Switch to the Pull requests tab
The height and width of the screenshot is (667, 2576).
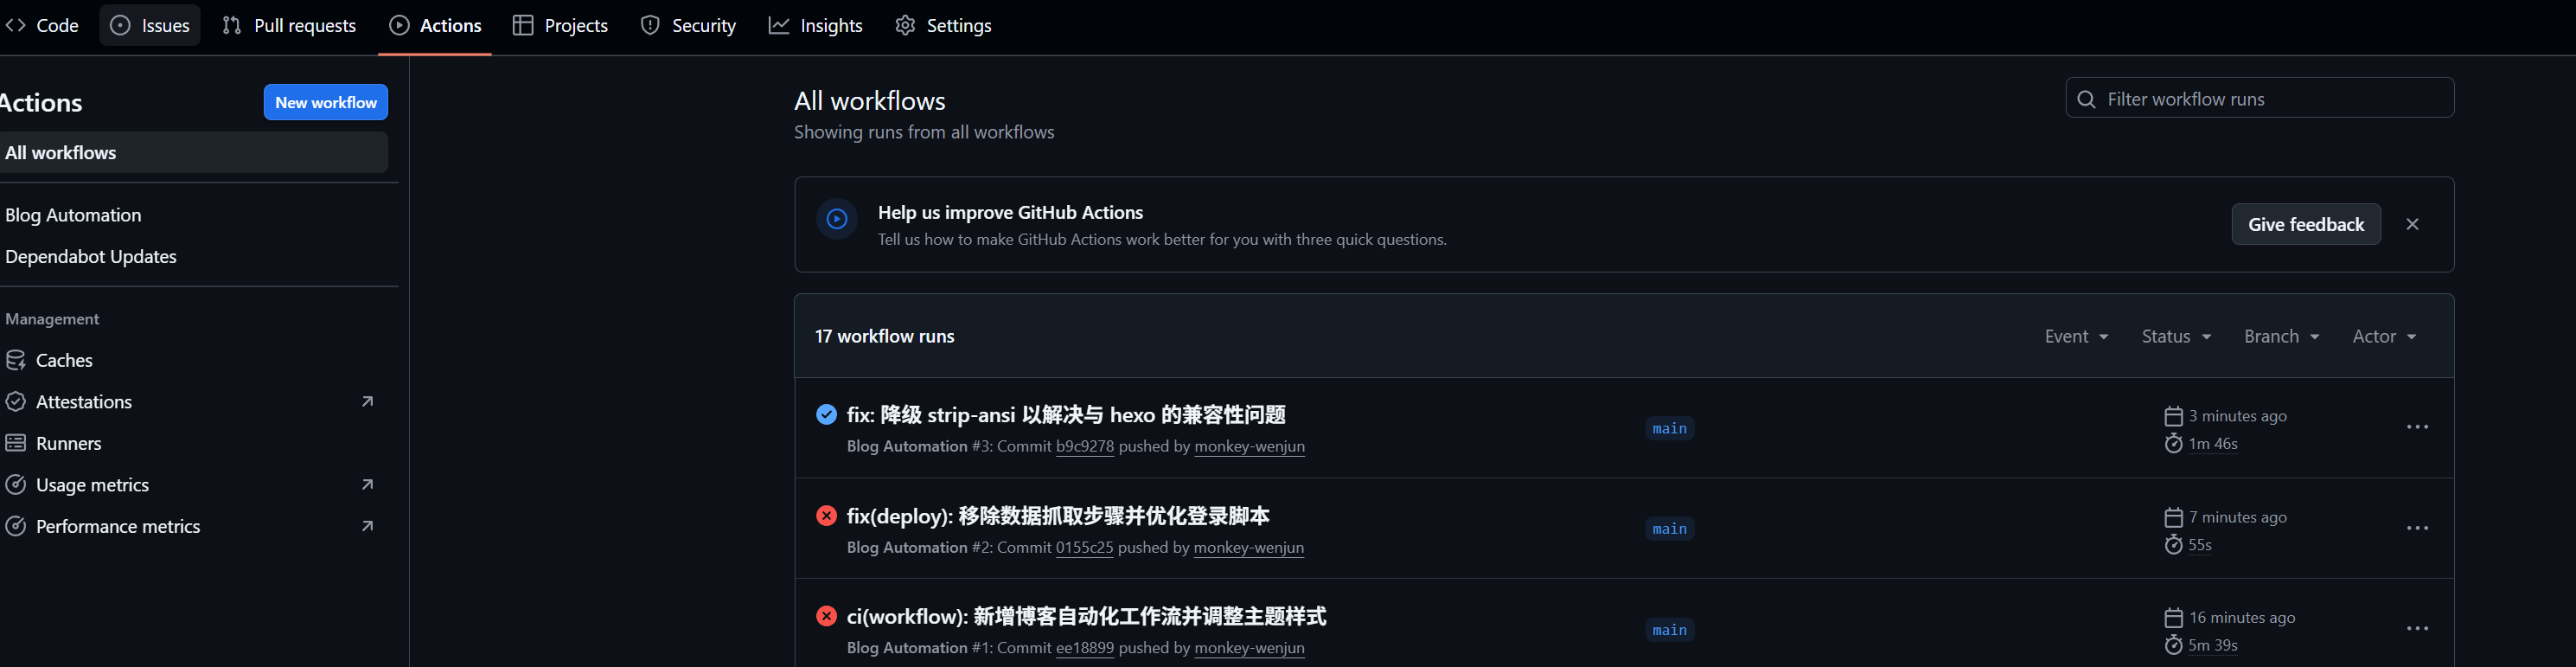tap(290, 25)
